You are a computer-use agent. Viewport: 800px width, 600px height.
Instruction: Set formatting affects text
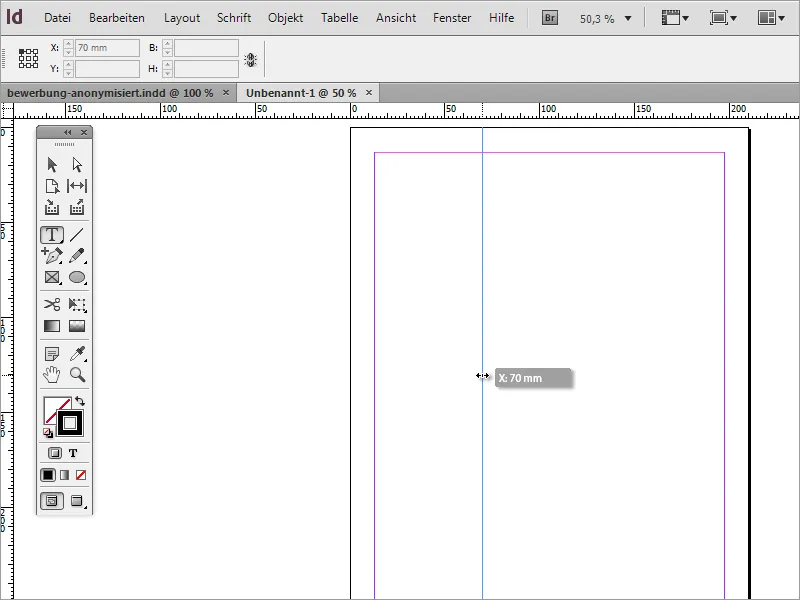[73, 453]
